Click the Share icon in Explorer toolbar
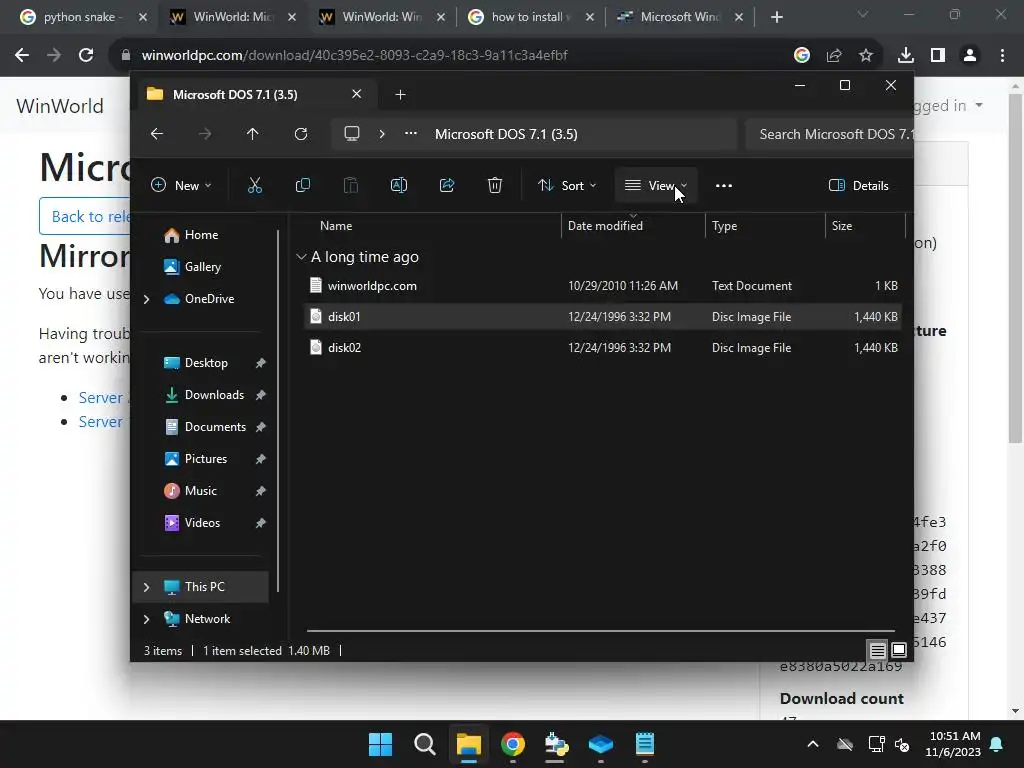This screenshot has height=768, width=1024. (447, 185)
